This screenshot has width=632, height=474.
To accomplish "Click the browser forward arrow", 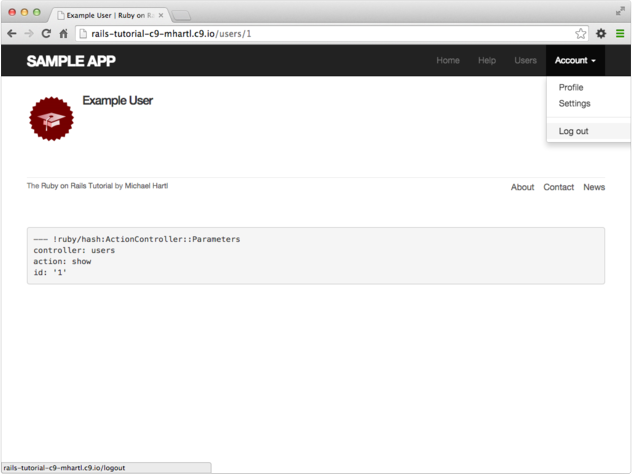I will pos(28,33).
